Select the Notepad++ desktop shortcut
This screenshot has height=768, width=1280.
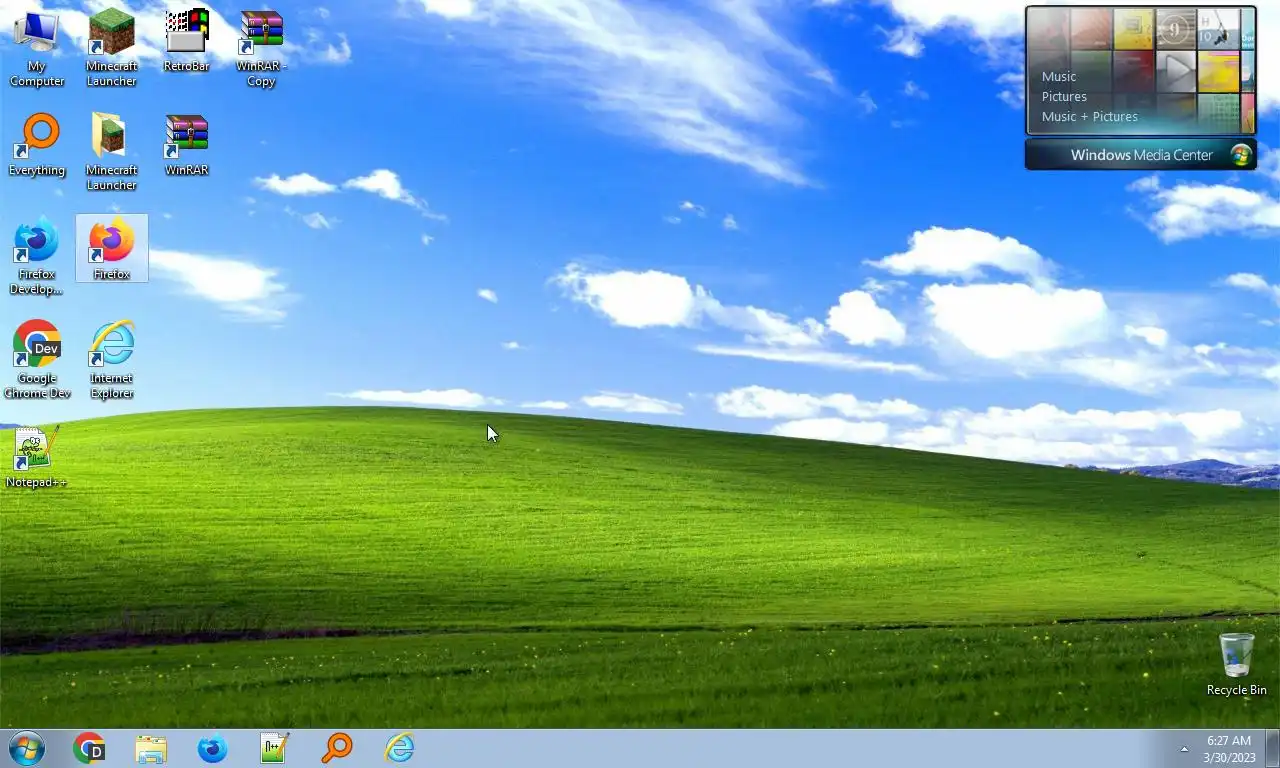point(37,457)
